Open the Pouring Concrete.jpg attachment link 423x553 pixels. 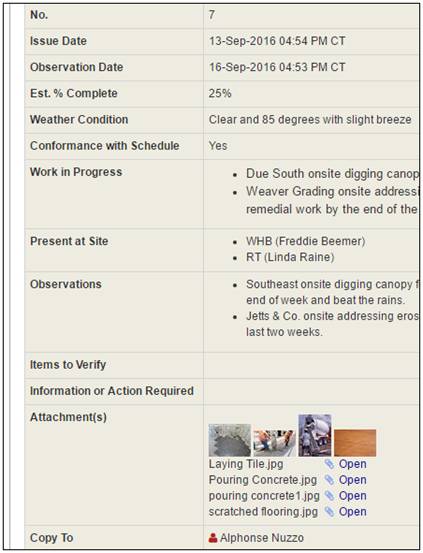click(352, 480)
